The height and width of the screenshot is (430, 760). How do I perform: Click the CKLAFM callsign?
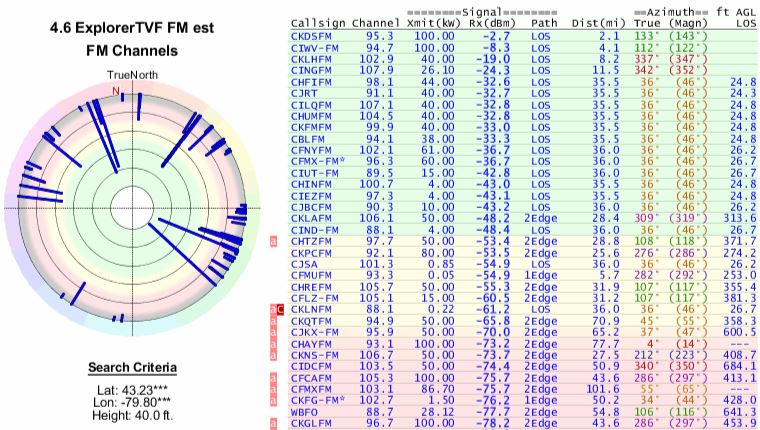pos(311,219)
